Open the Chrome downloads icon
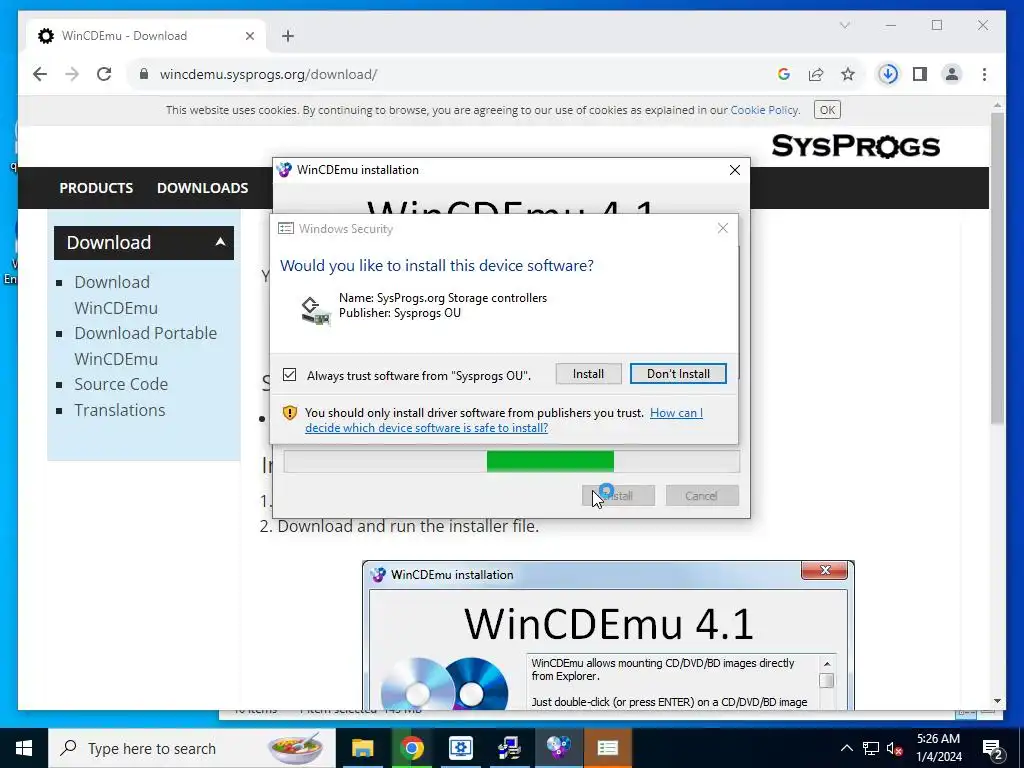This screenshot has width=1024, height=768. click(888, 74)
